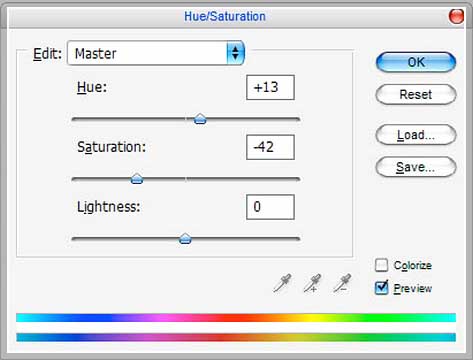Select the Add to Sample eyedropper

click(312, 283)
